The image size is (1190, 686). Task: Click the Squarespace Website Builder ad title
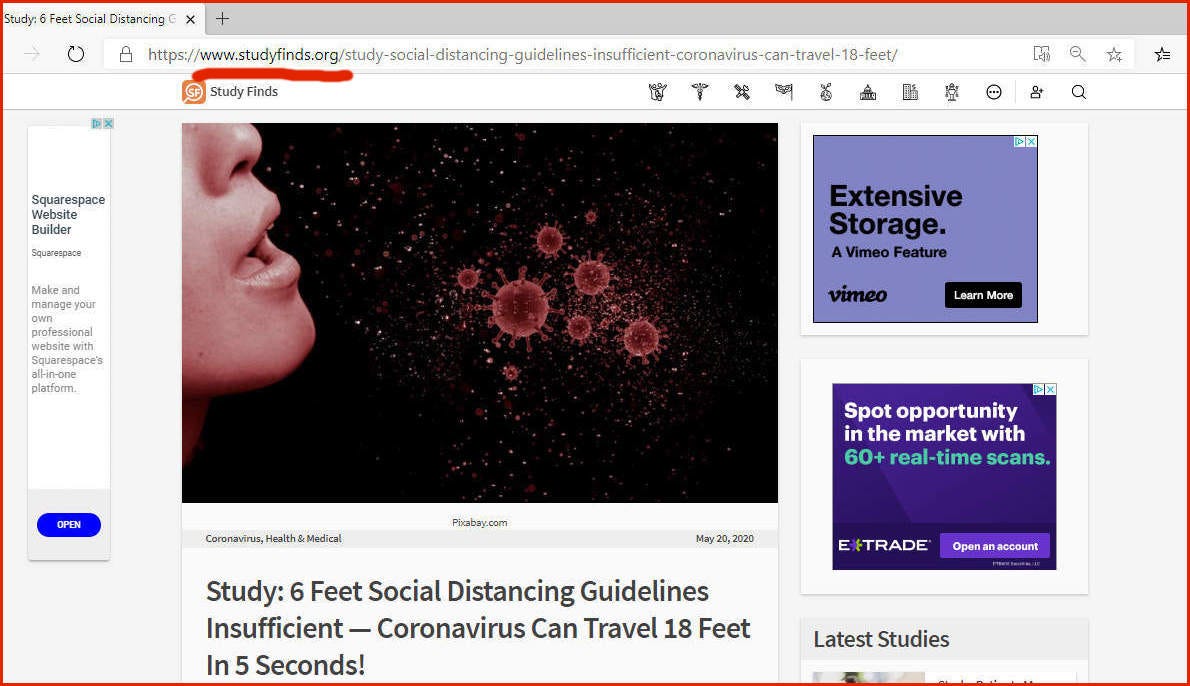coord(68,215)
